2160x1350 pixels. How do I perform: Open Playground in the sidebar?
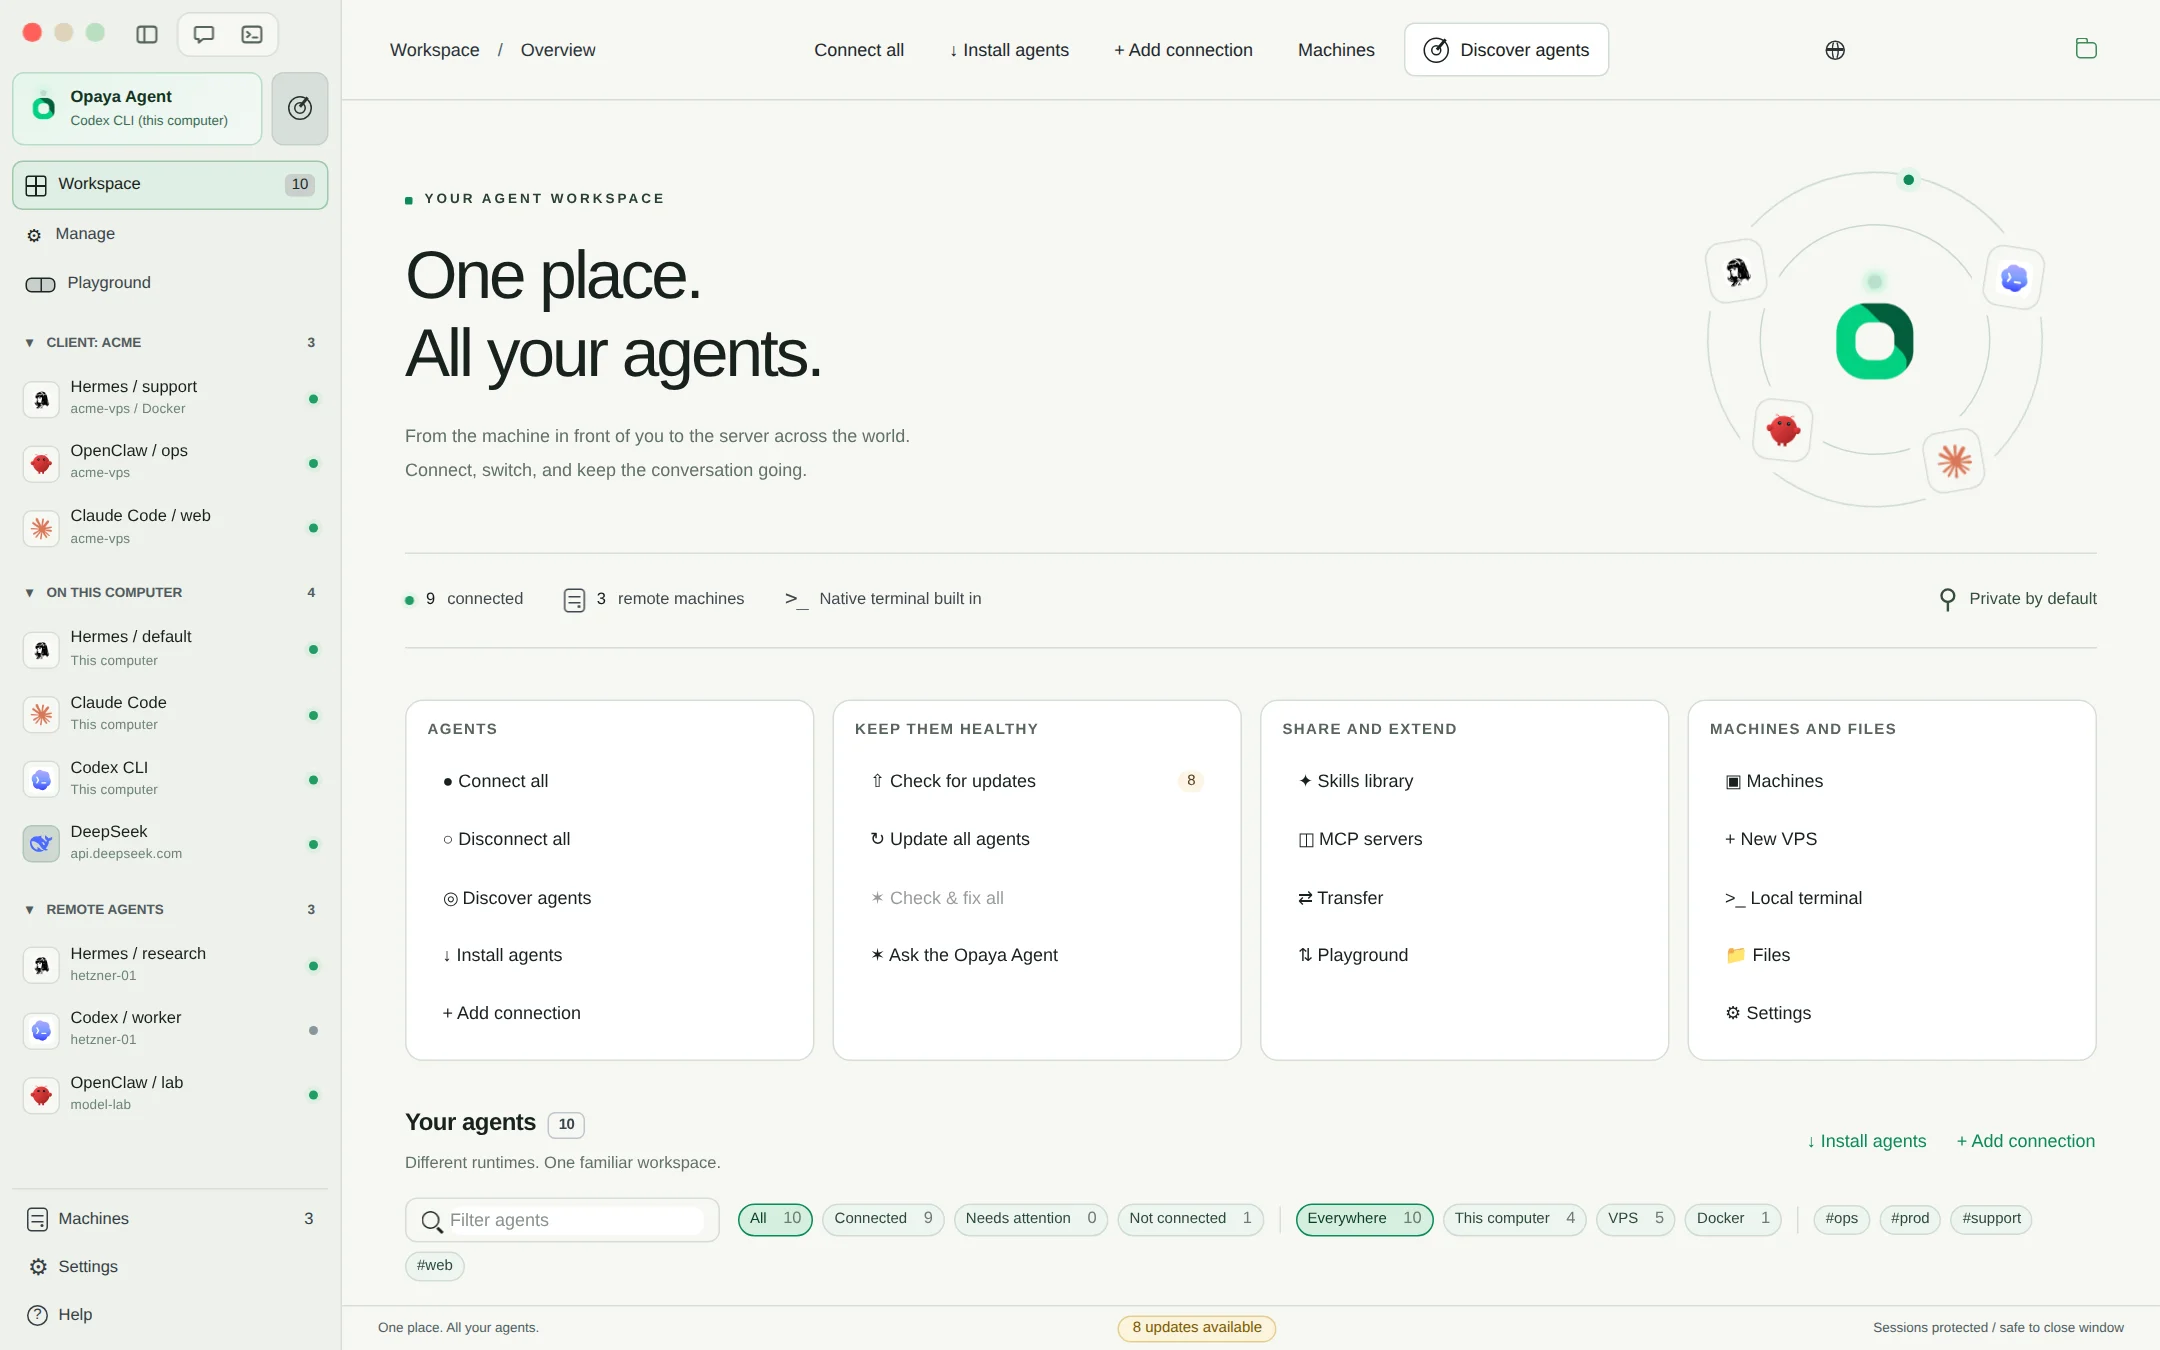coord(170,284)
